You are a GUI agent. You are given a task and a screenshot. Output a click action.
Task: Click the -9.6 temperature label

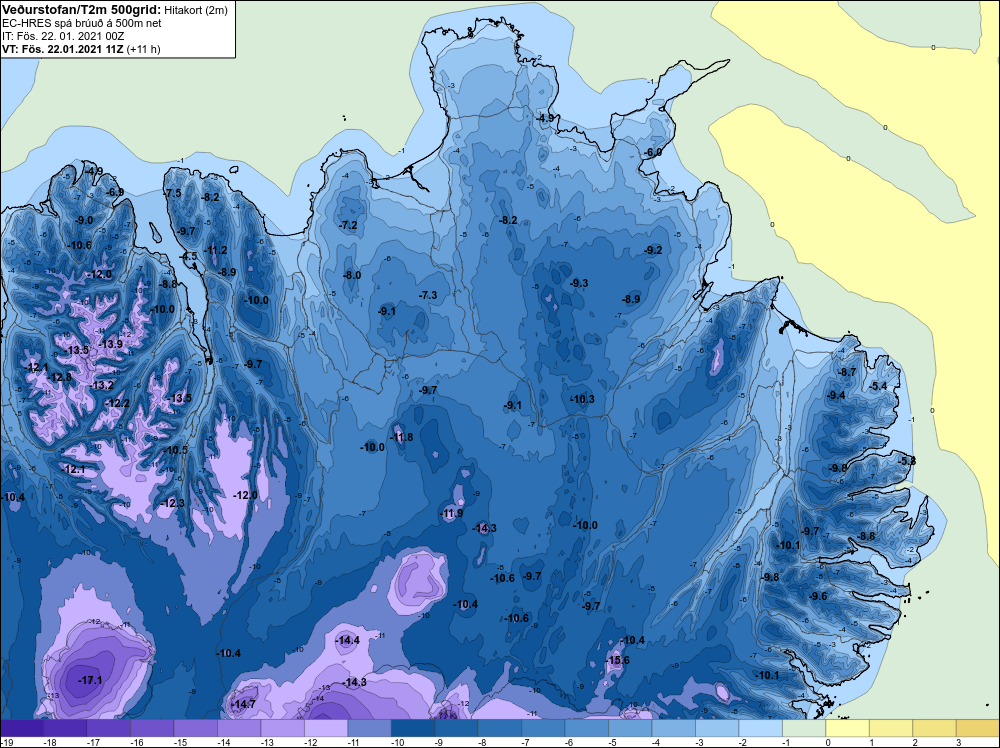pos(818,596)
